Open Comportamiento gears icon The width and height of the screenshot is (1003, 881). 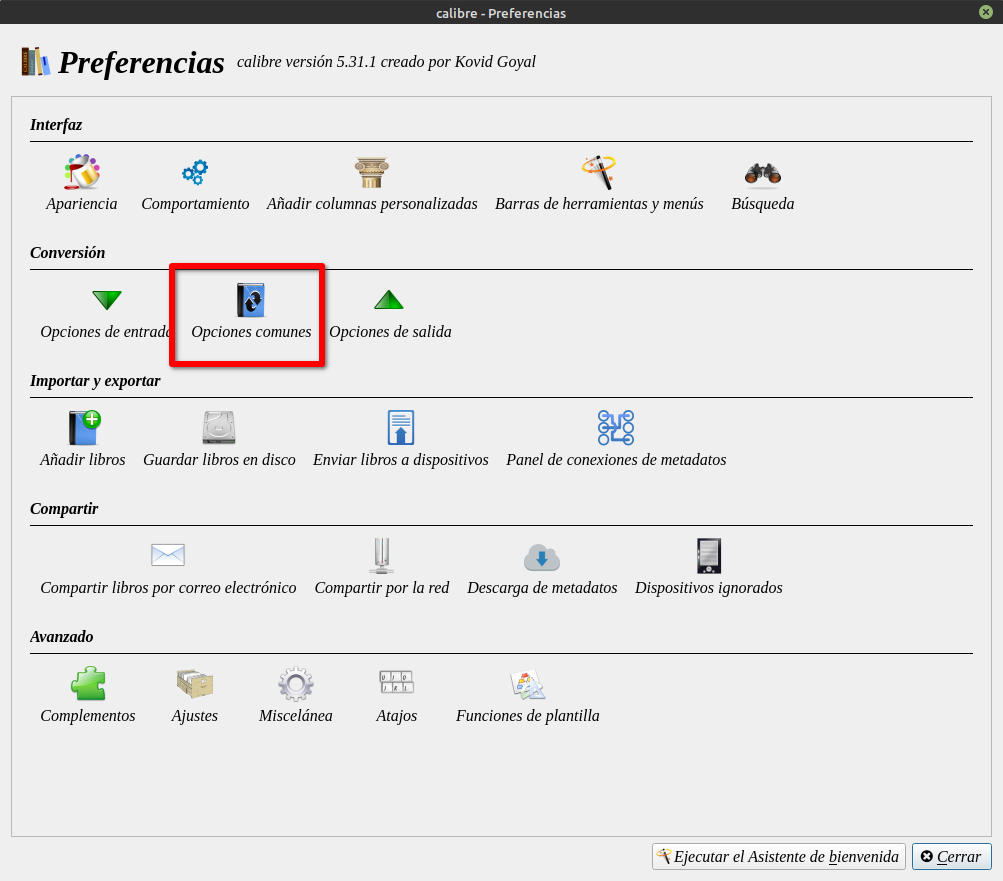point(195,171)
